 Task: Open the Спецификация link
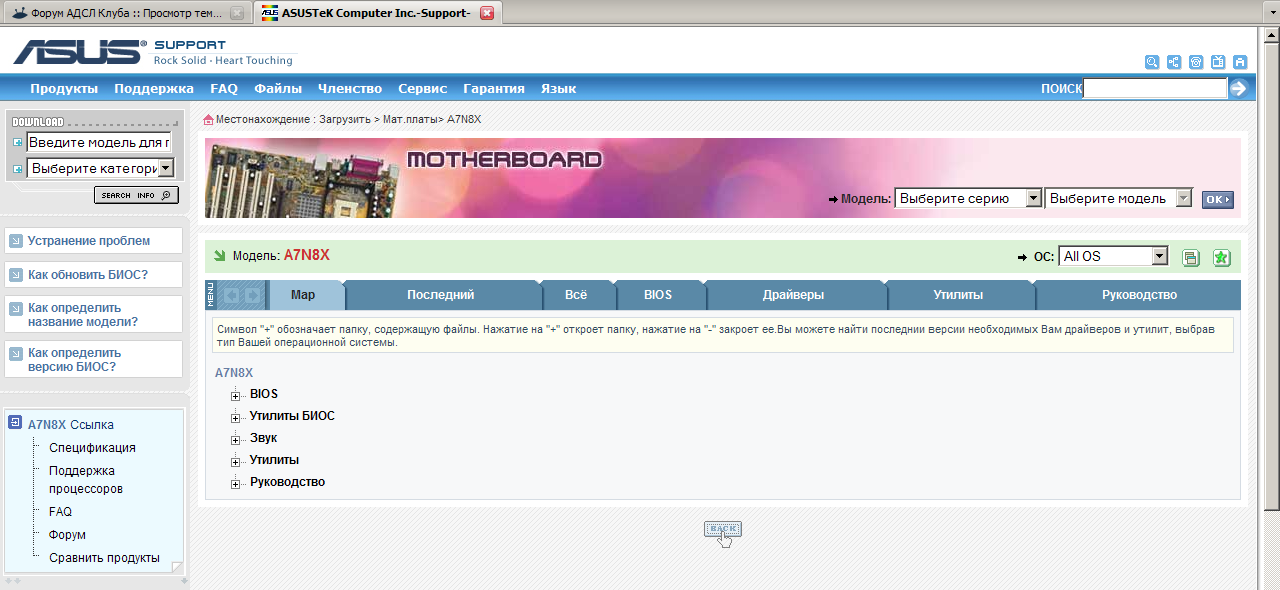pos(92,448)
